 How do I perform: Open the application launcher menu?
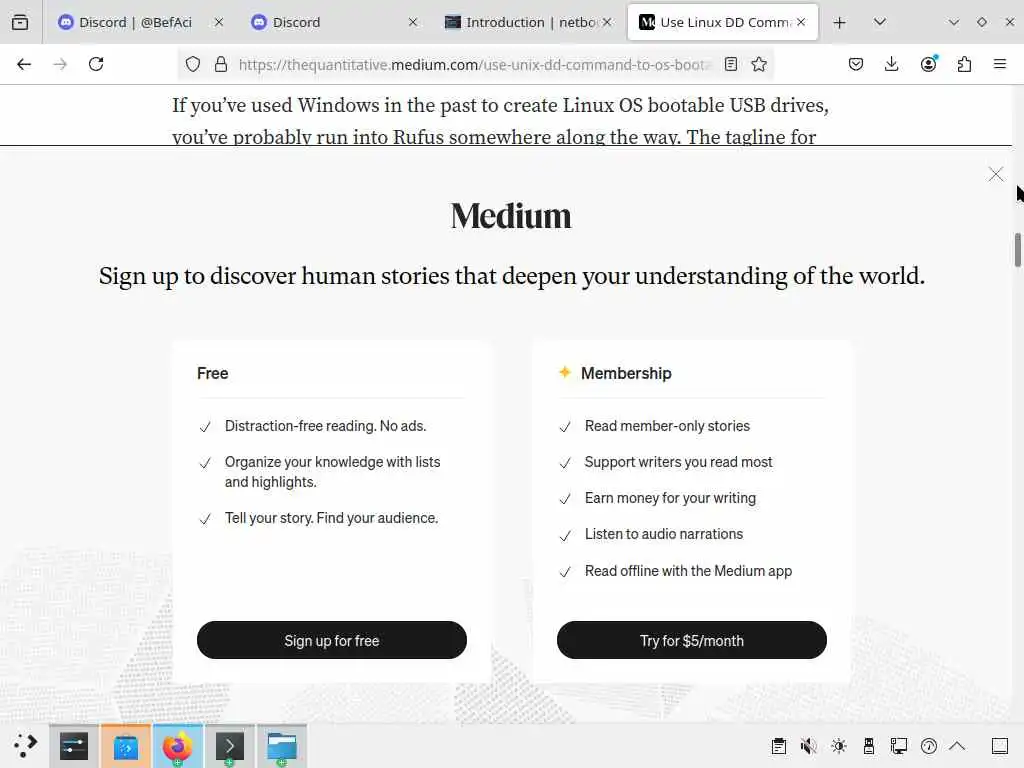coord(25,745)
